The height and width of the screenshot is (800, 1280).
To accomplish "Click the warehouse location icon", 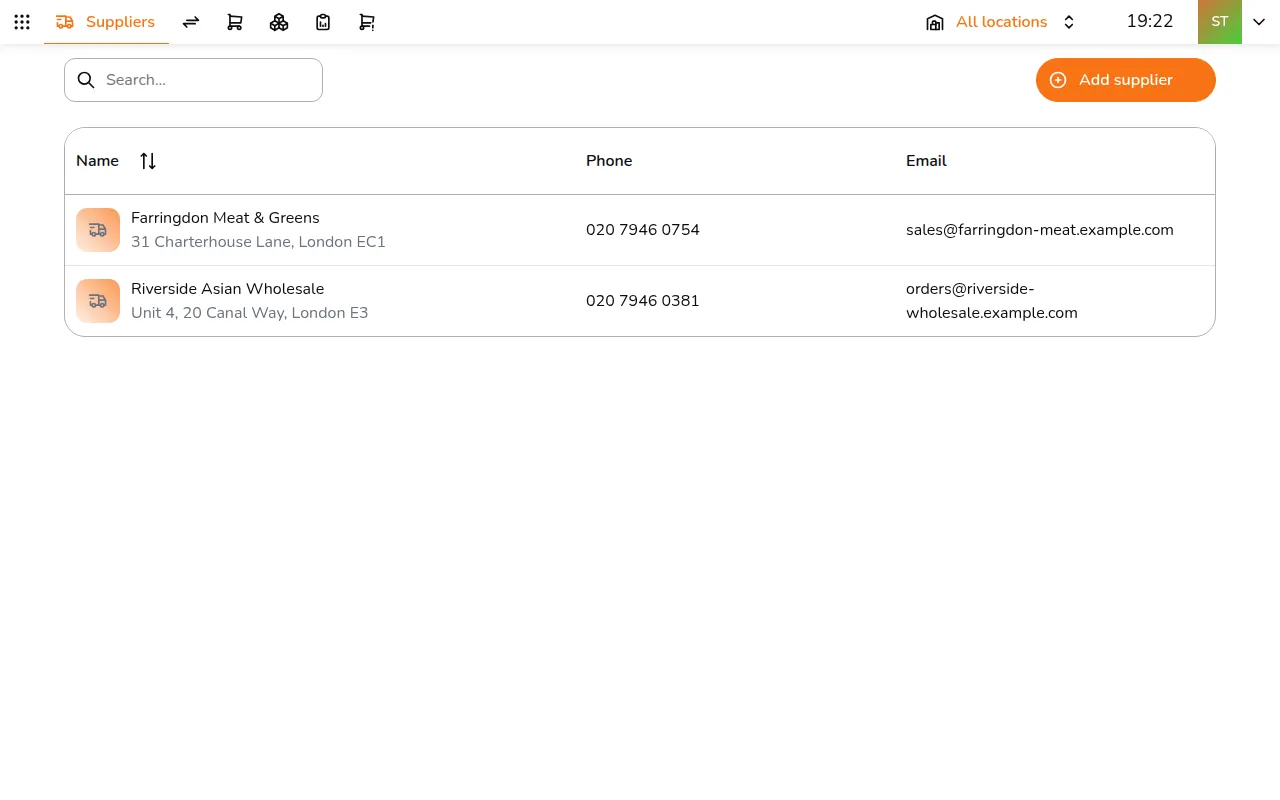I will coord(935,22).
